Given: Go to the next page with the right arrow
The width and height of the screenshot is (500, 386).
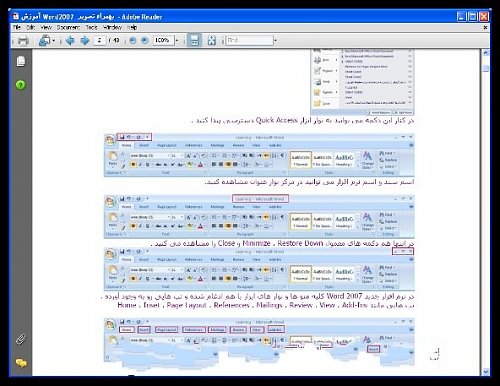Looking at the screenshot, I should (x=85, y=41).
